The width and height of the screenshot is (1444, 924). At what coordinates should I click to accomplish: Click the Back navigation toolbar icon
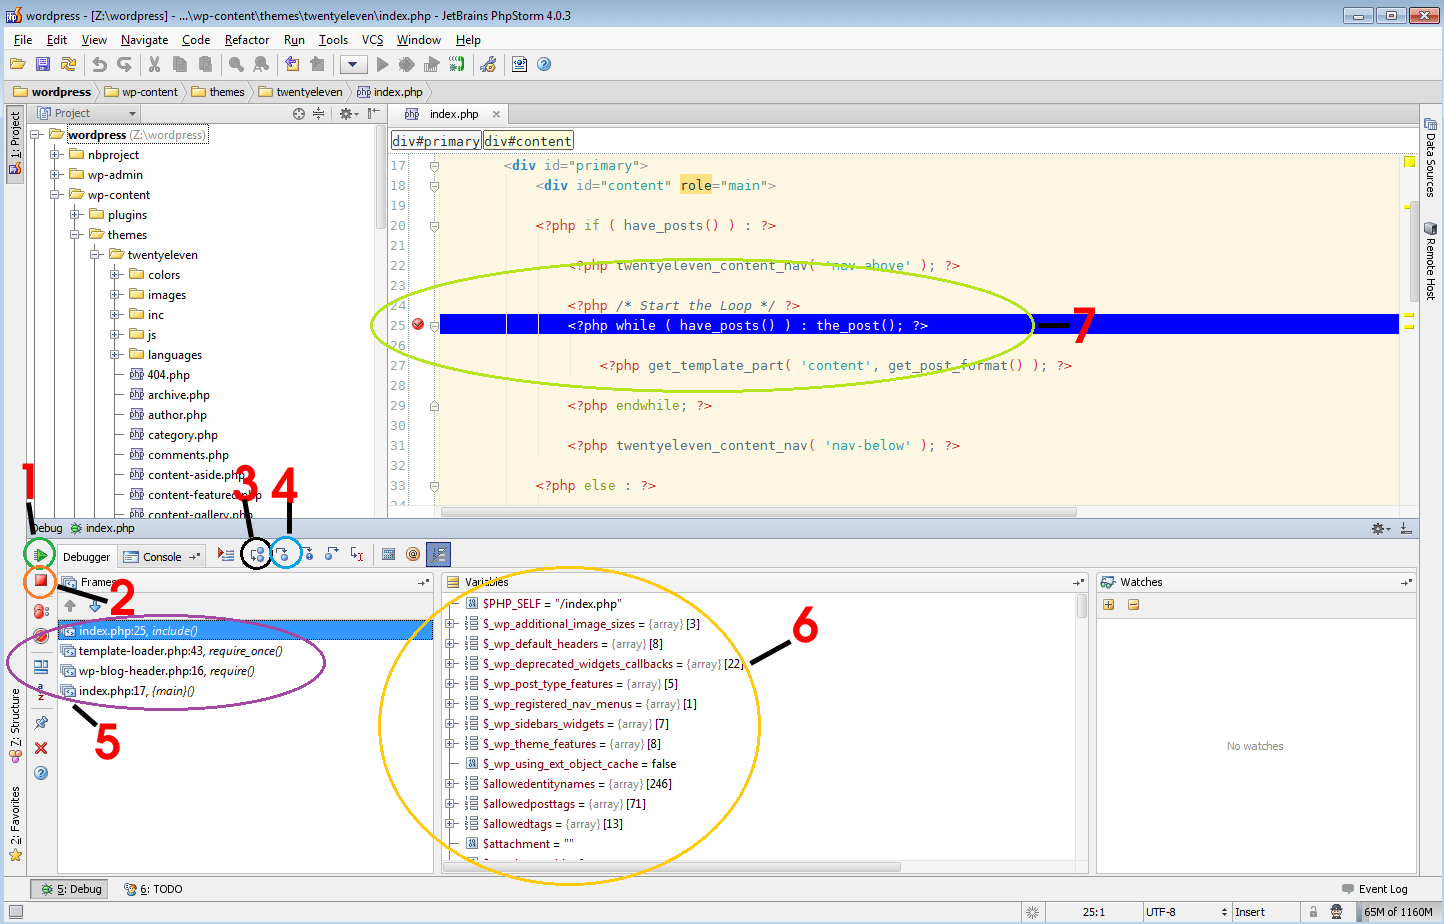click(x=292, y=64)
